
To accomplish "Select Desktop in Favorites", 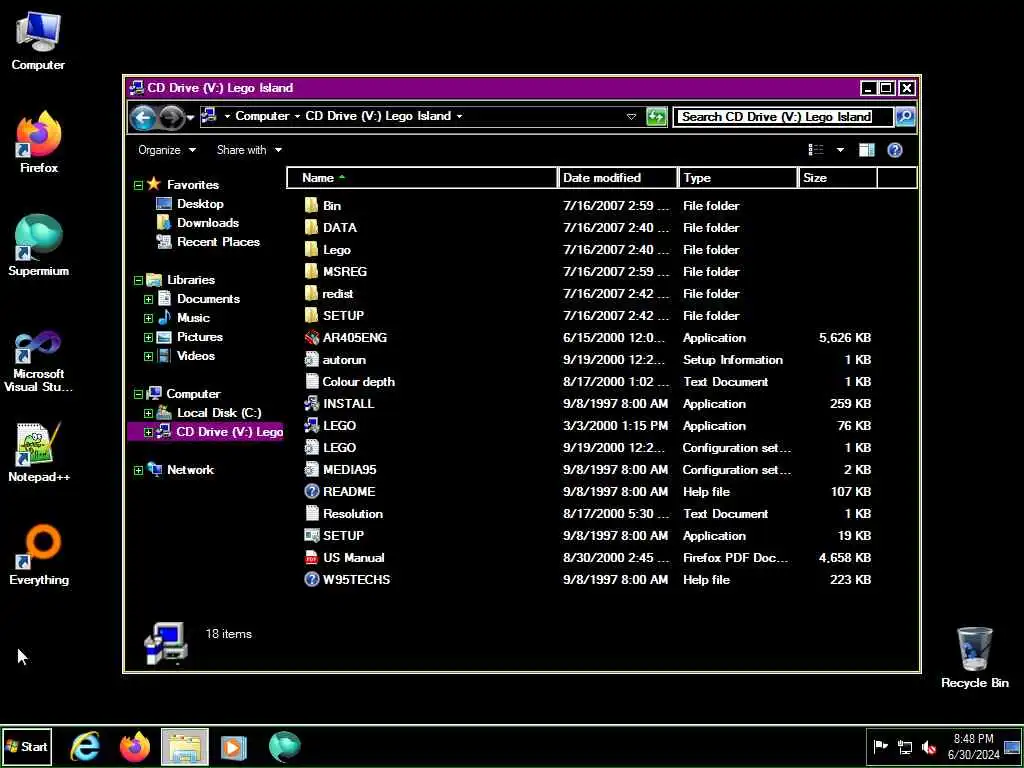I will [190, 204].
